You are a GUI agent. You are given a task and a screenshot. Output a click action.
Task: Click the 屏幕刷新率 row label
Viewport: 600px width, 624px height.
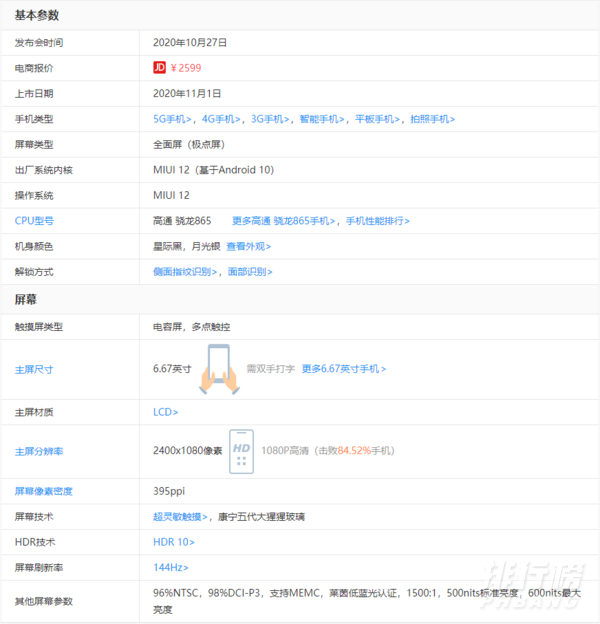pos(39,567)
